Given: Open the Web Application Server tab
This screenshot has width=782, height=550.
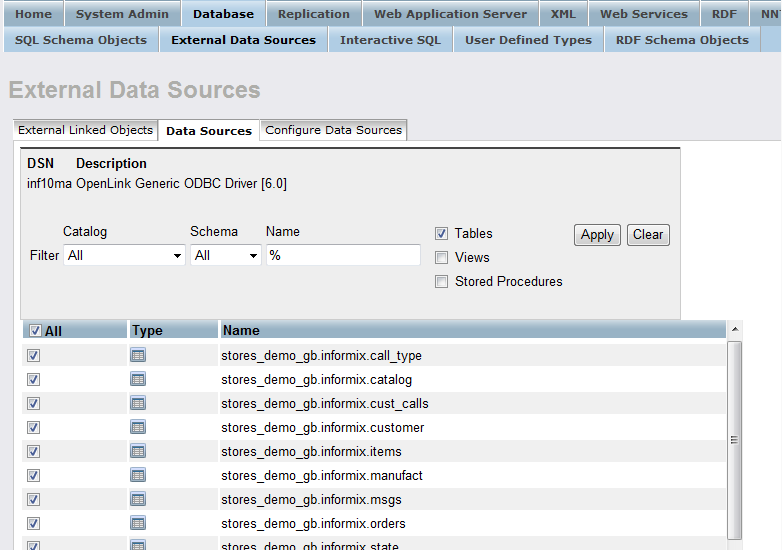Looking at the screenshot, I should point(450,13).
